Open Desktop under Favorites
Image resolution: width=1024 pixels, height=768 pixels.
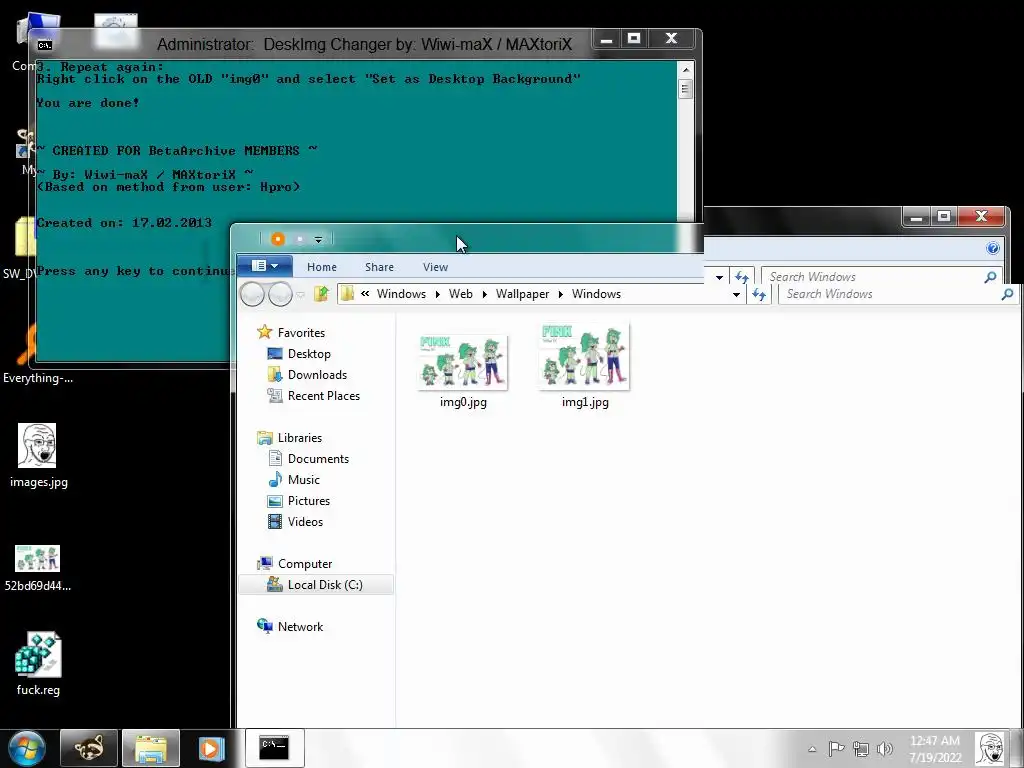[299, 353]
